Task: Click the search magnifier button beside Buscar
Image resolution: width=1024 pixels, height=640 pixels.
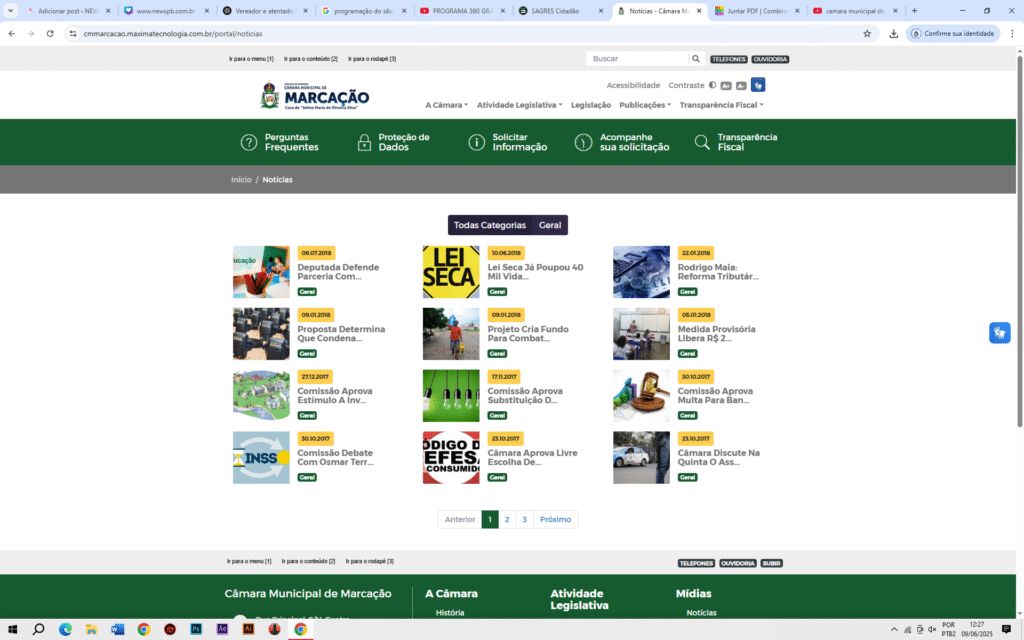Action: point(696,59)
